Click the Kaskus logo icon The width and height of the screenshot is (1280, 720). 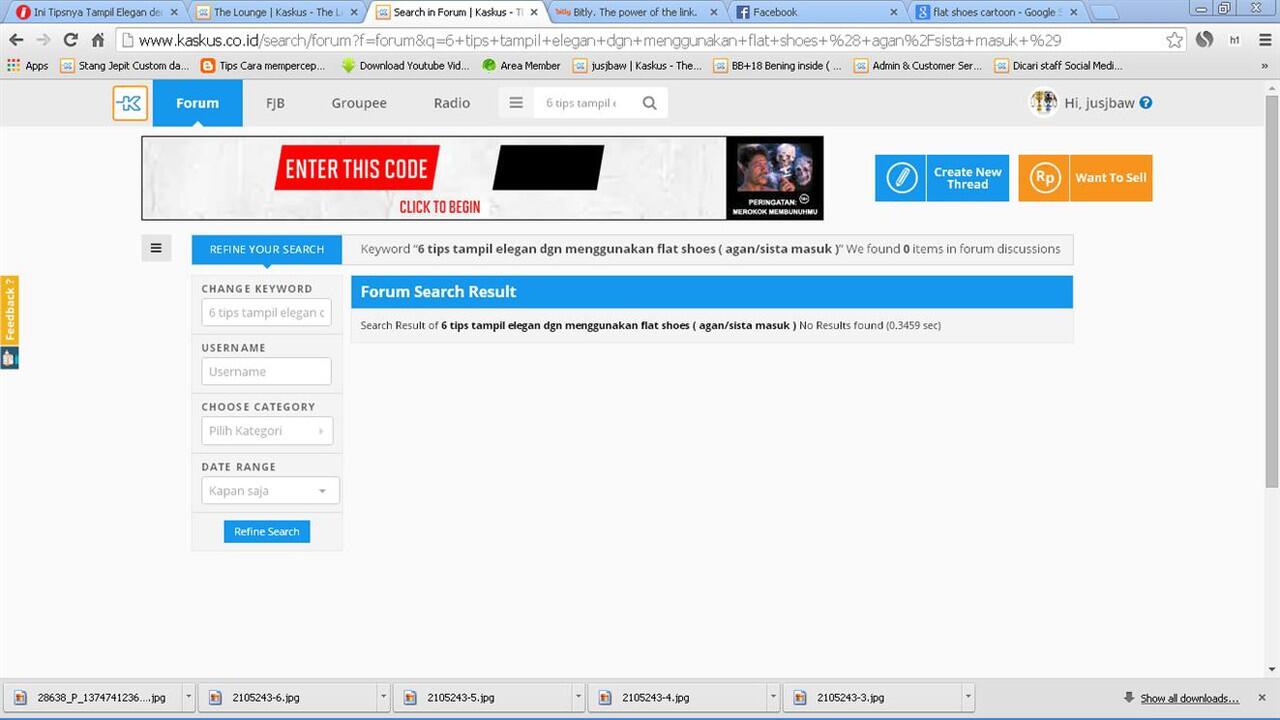pos(130,103)
